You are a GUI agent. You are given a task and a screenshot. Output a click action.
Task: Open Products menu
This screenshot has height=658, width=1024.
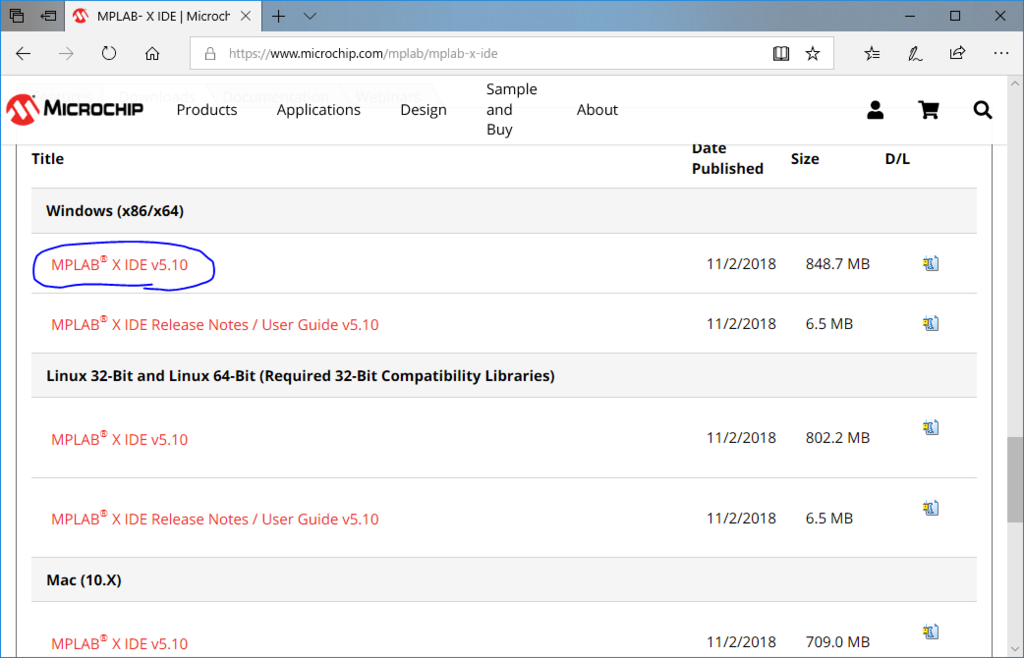207,110
